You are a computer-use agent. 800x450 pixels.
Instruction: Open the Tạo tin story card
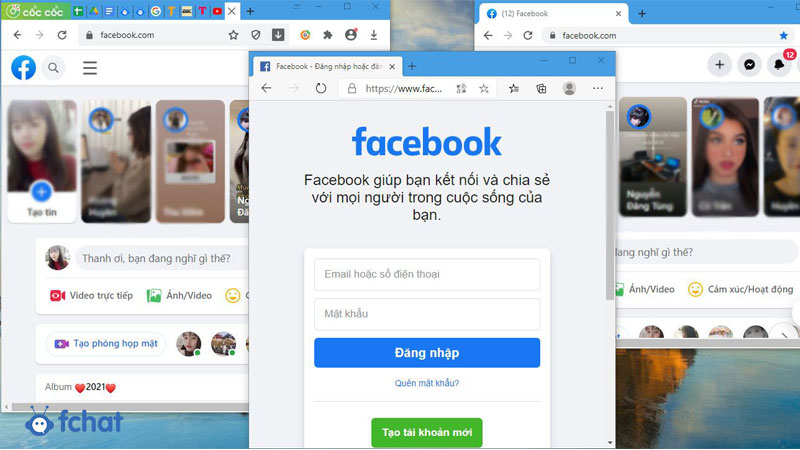(x=42, y=161)
